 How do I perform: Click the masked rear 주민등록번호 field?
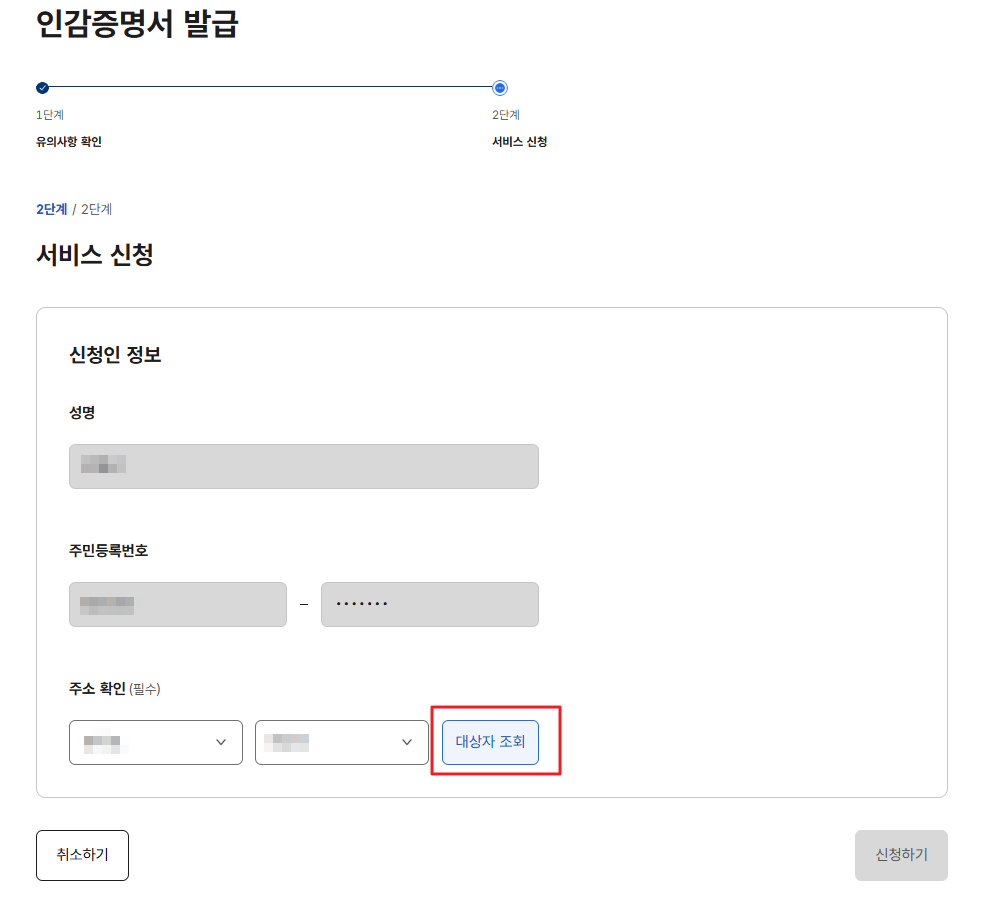click(429, 604)
